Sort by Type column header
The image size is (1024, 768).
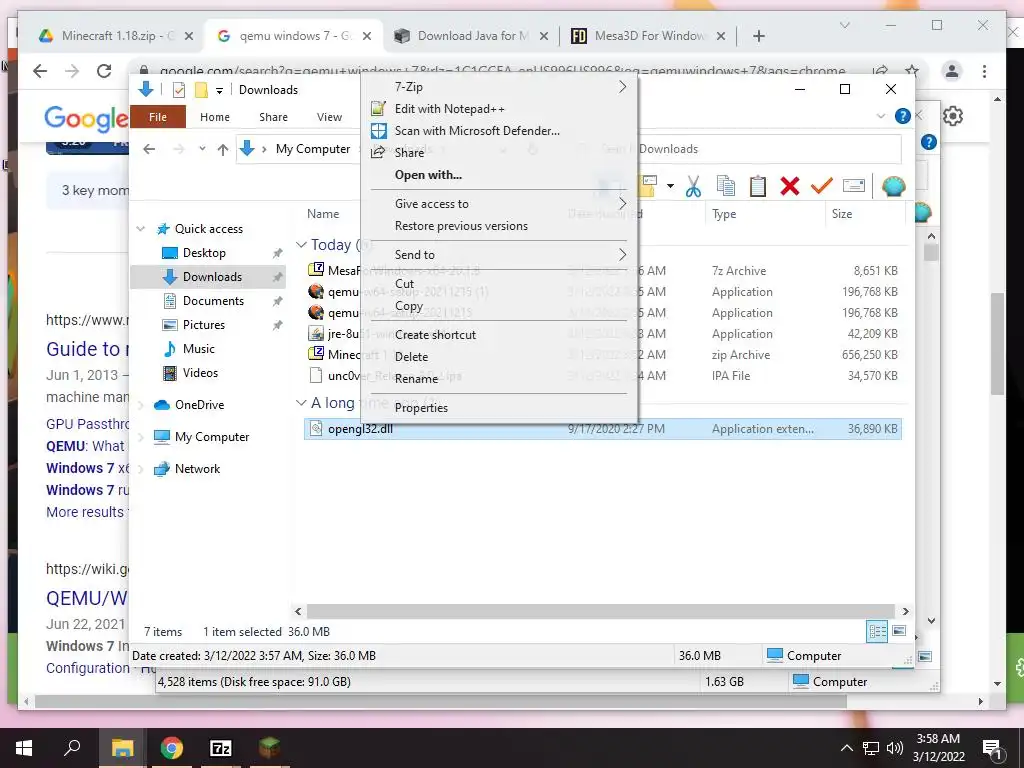[x=765, y=214]
